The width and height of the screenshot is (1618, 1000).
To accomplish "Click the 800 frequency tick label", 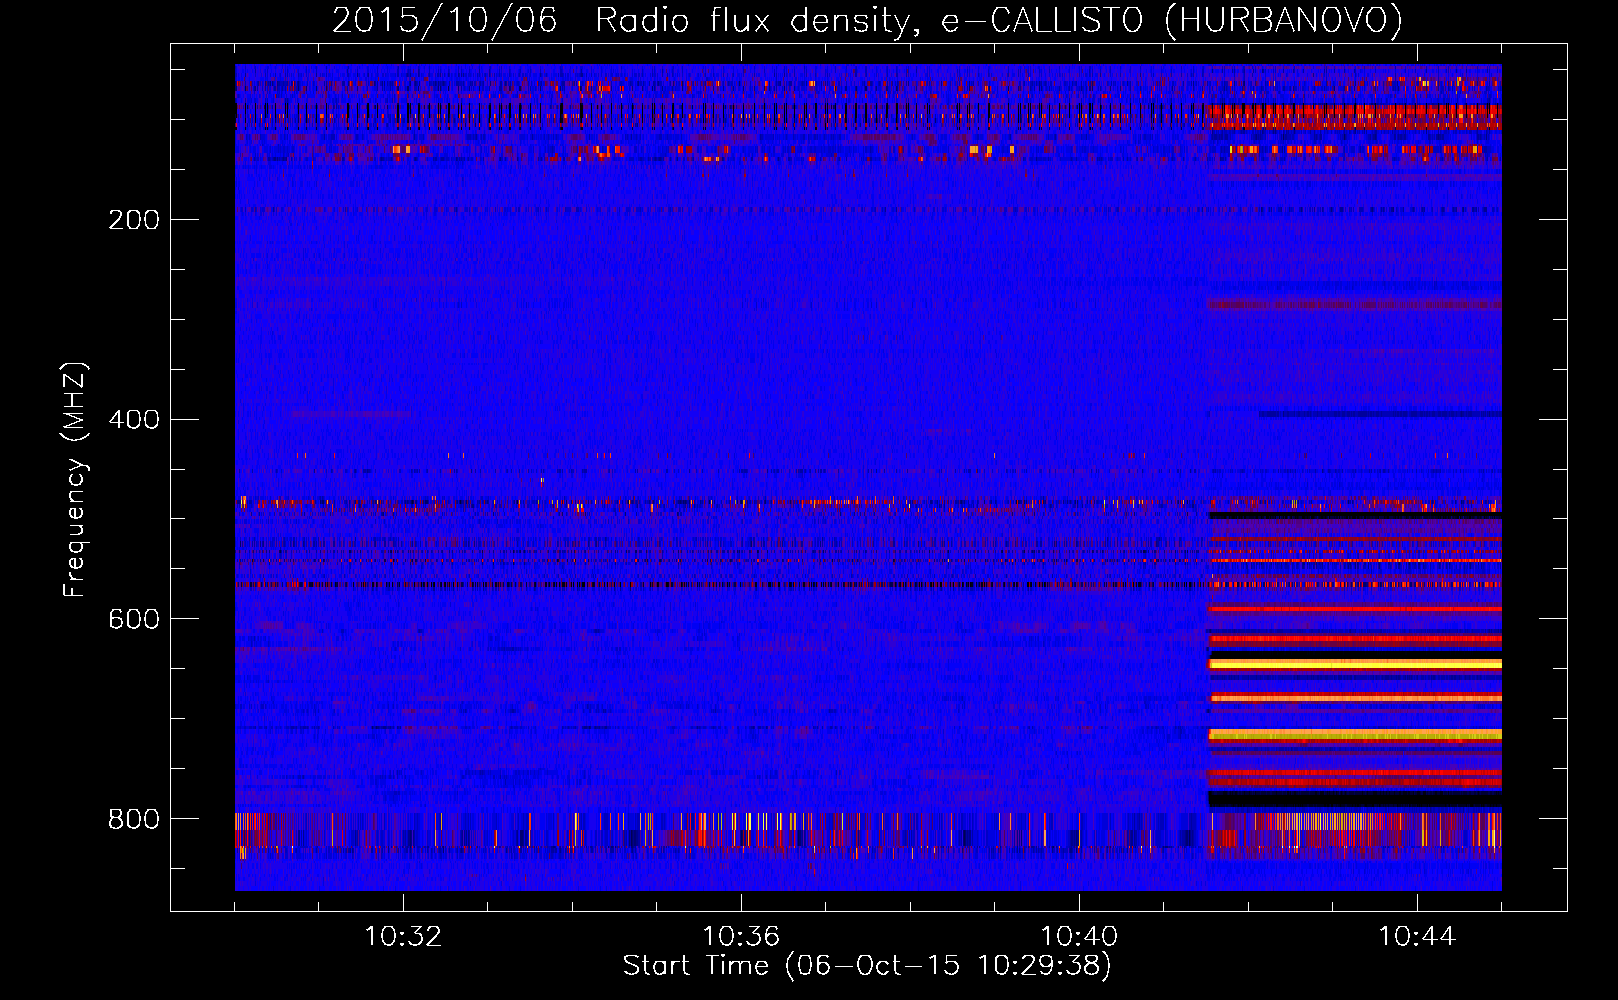I will coord(134,819).
